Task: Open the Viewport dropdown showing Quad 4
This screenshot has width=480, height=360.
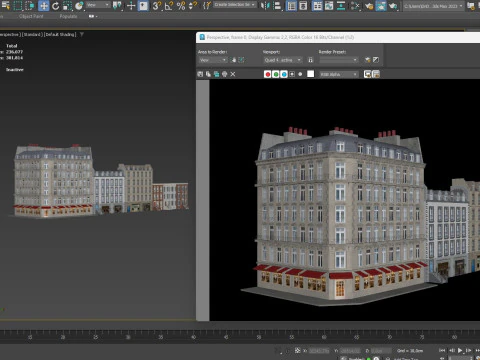Action: pos(282,60)
